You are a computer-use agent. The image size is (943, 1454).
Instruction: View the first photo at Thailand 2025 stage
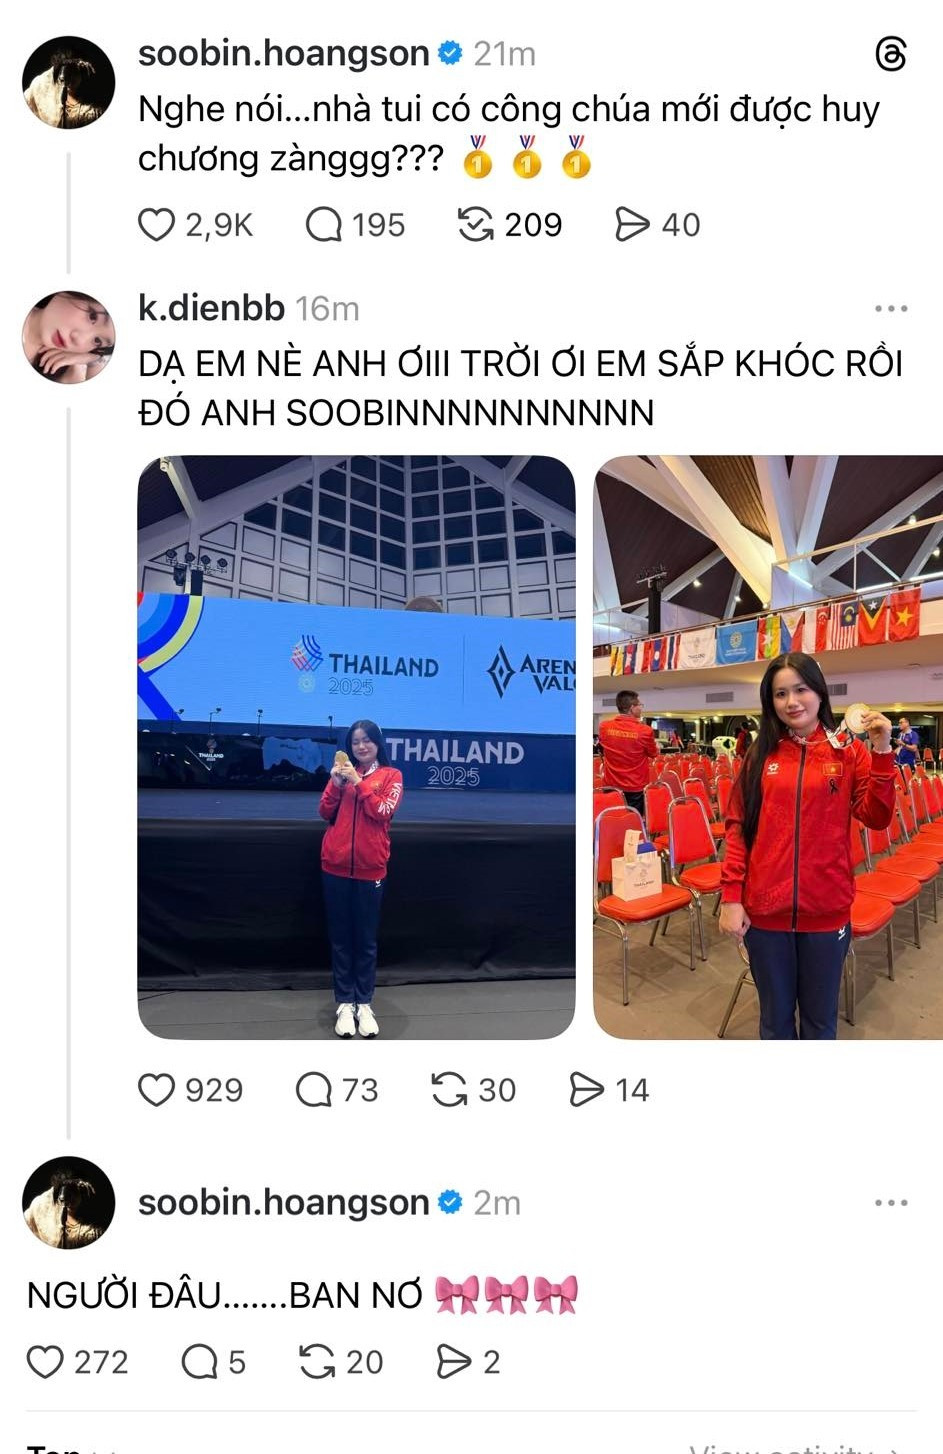356,747
